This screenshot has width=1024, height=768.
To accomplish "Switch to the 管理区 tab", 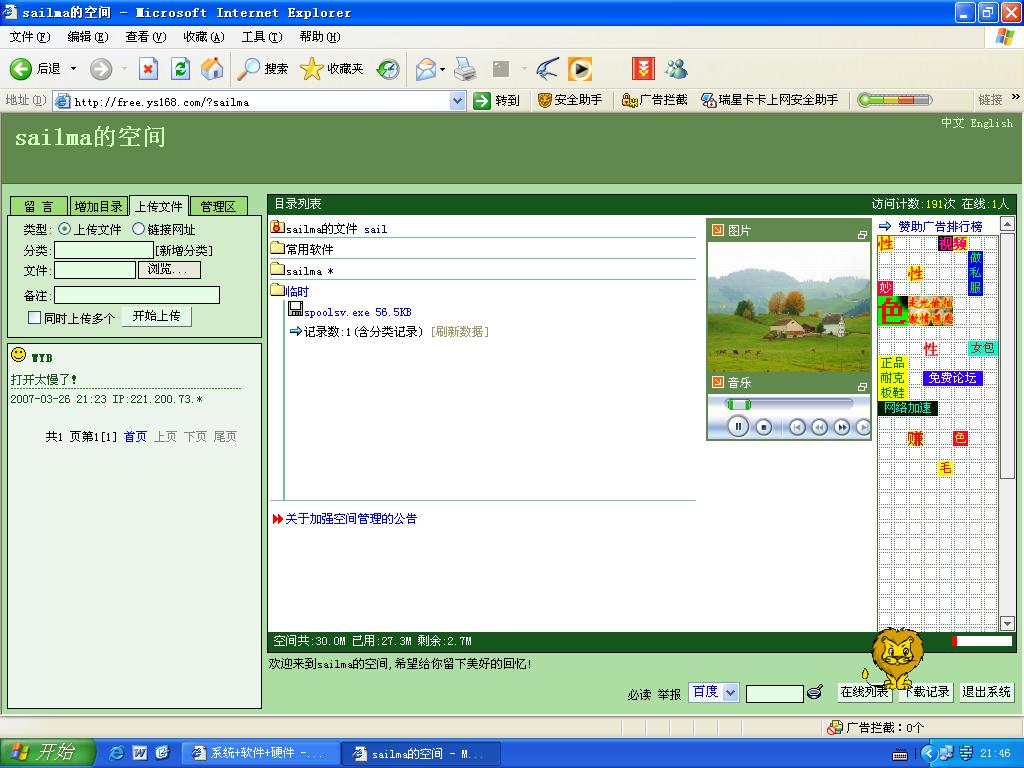I will 217,206.
